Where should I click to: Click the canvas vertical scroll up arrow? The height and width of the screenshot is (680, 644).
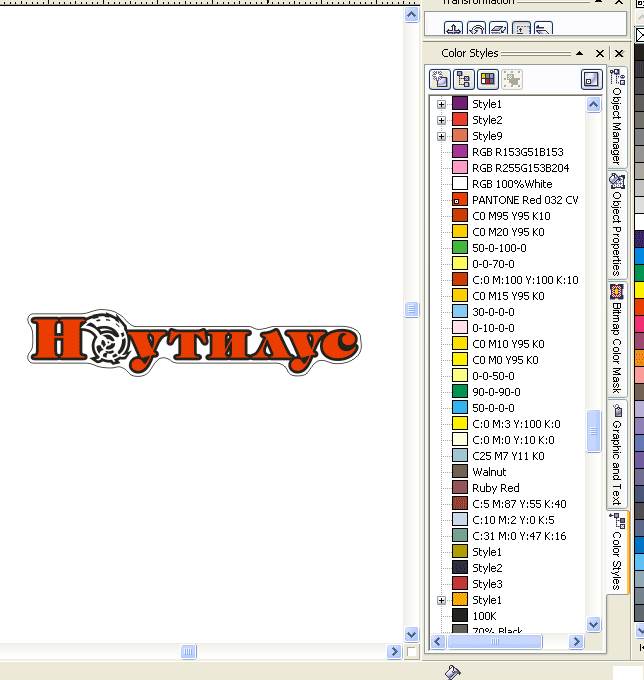[x=412, y=15]
